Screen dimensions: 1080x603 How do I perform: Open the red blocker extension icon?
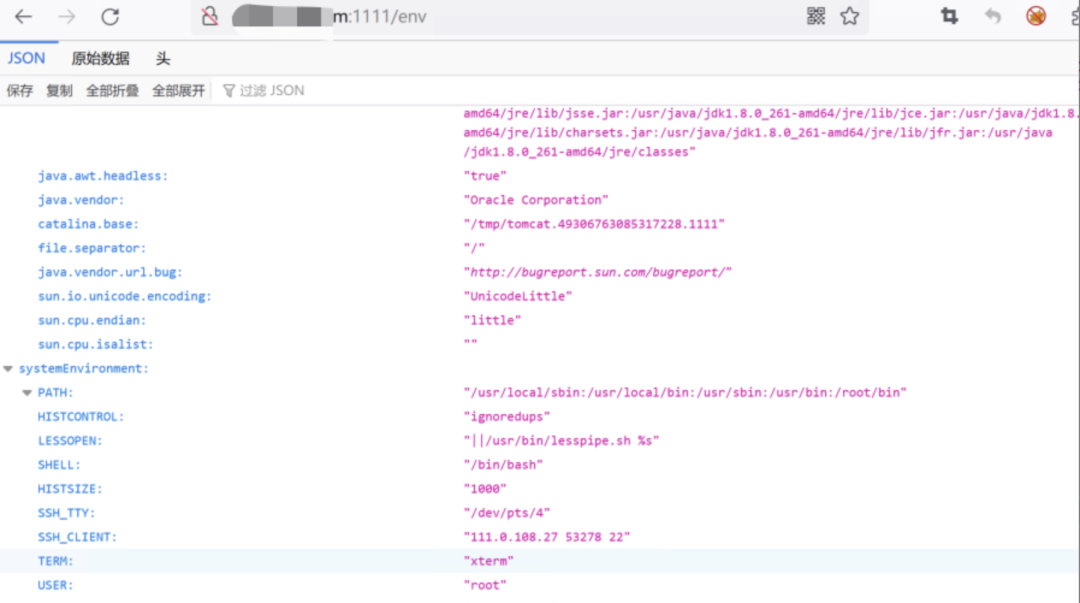pos(1036,16)
